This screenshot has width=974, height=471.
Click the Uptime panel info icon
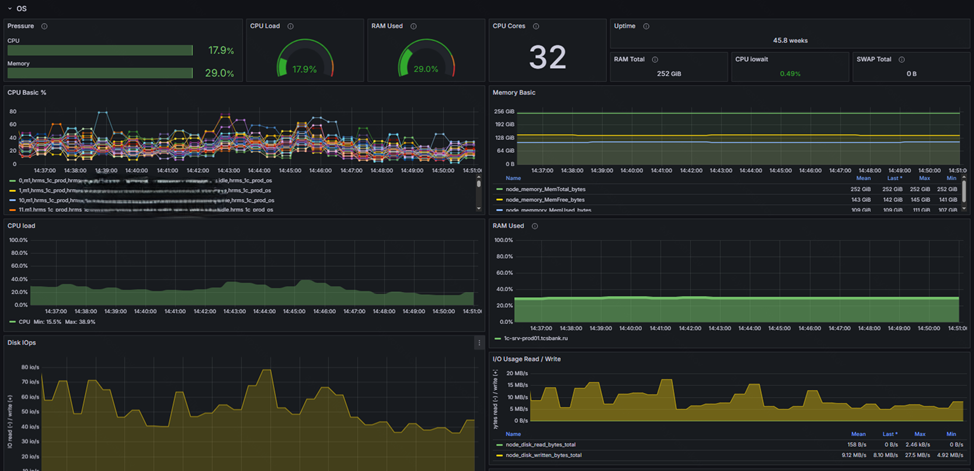click(646, 26)
